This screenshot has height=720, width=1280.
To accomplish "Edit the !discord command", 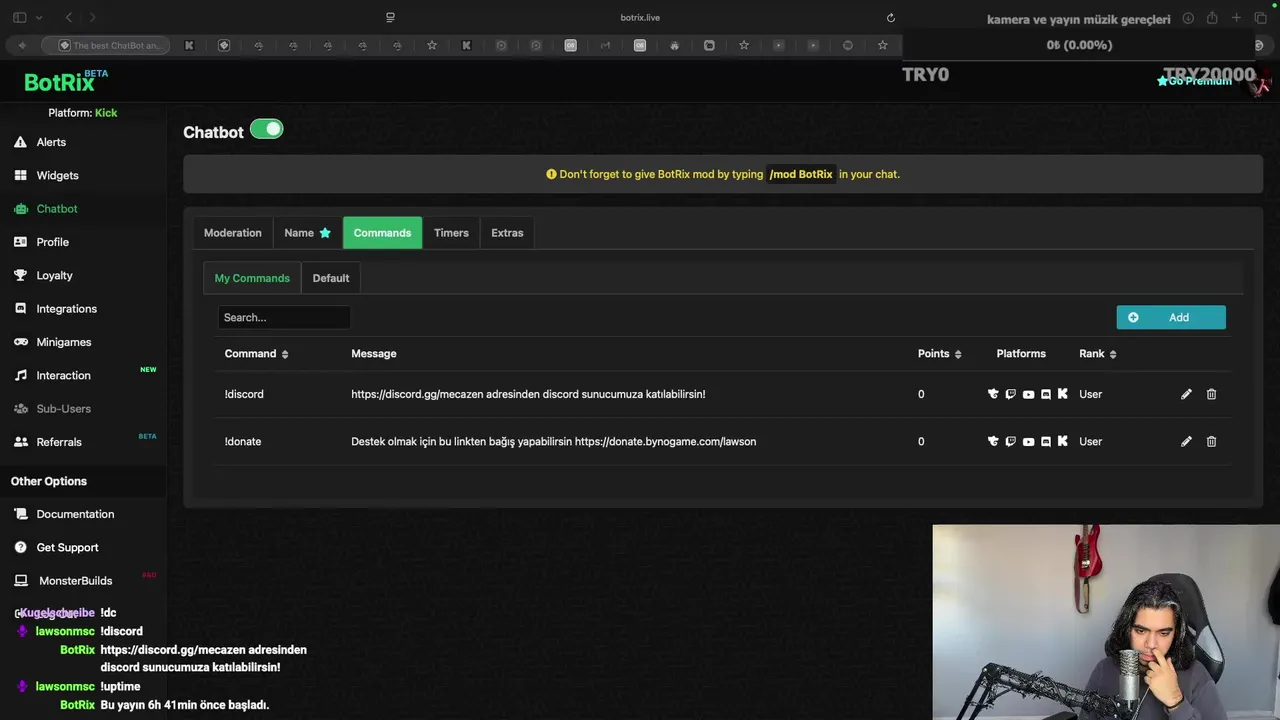I will coord(1186,394).
